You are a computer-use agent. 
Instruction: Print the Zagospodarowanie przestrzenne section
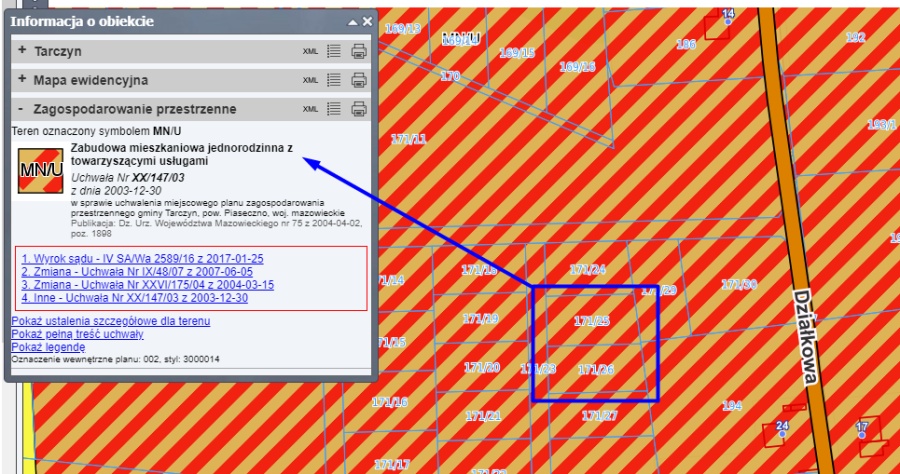[x=359, y=109]
